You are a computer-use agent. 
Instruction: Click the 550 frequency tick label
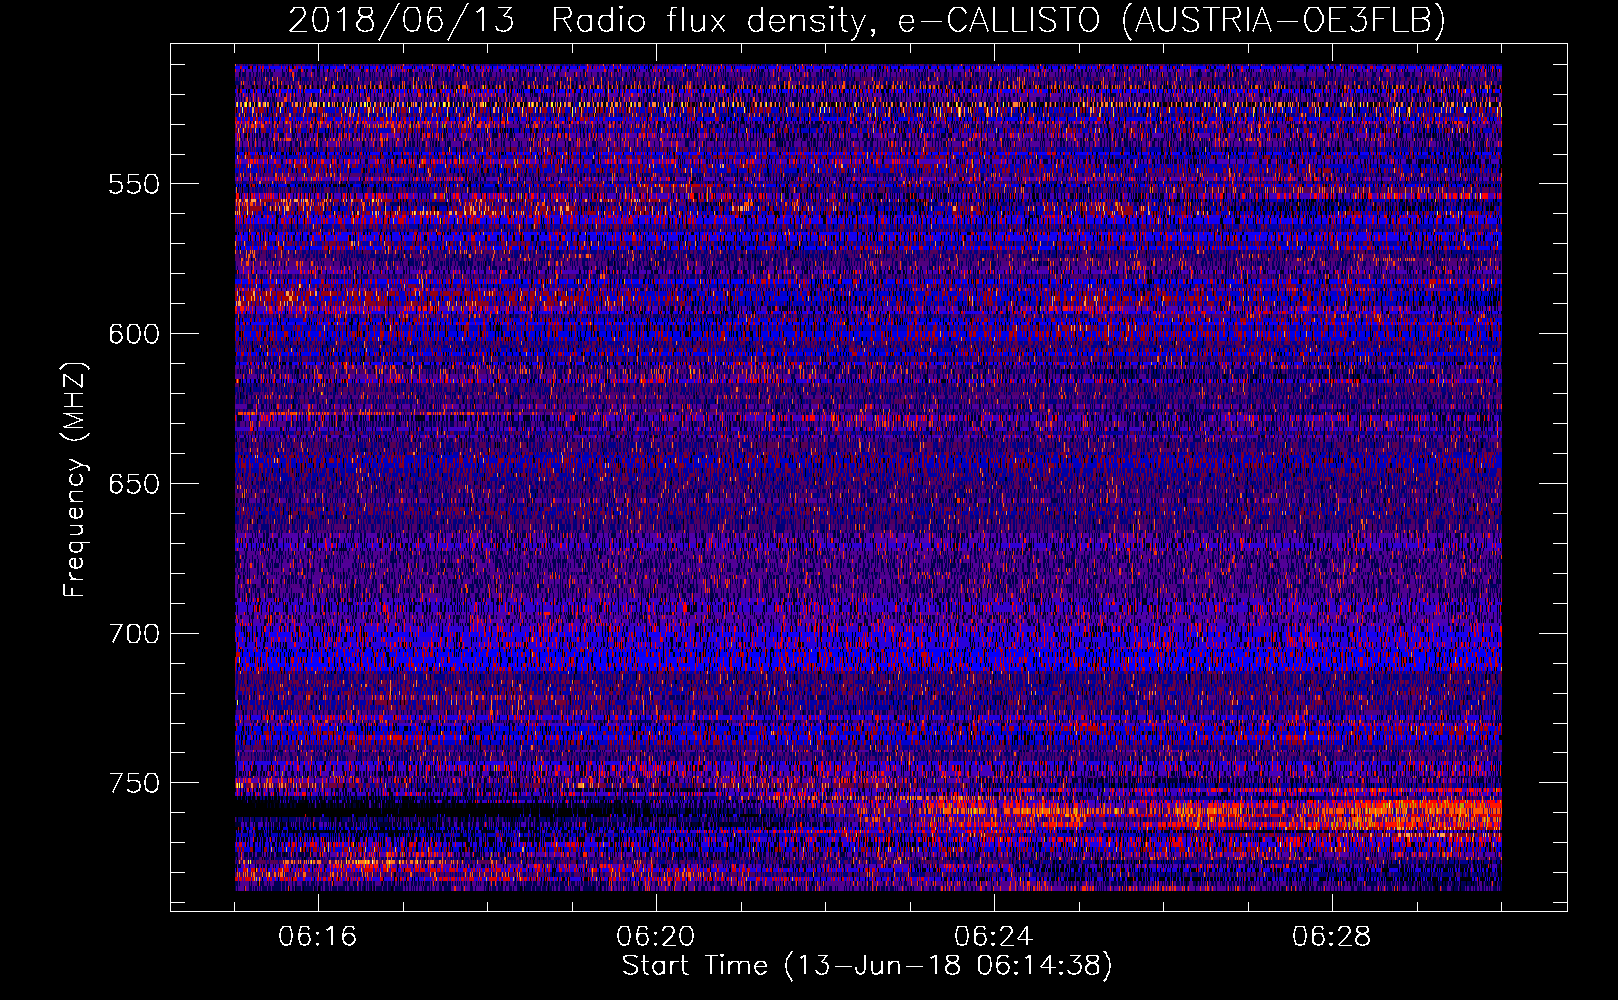(134, 184)
